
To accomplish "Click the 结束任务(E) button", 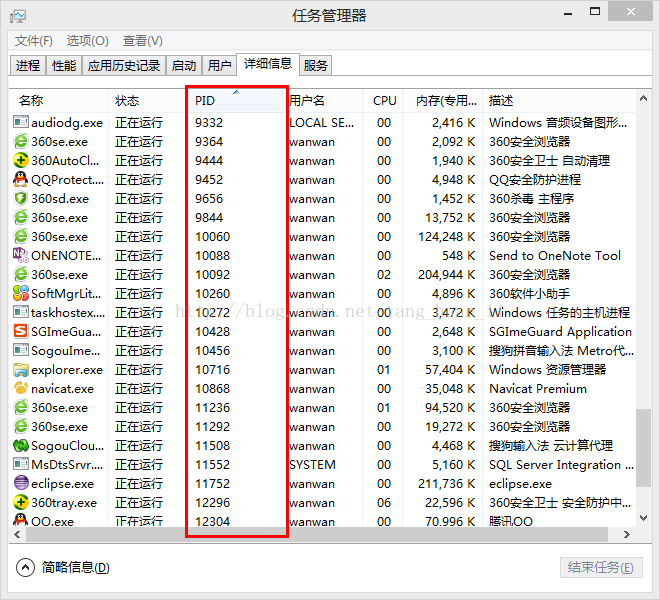I will [x=601, y=567].
